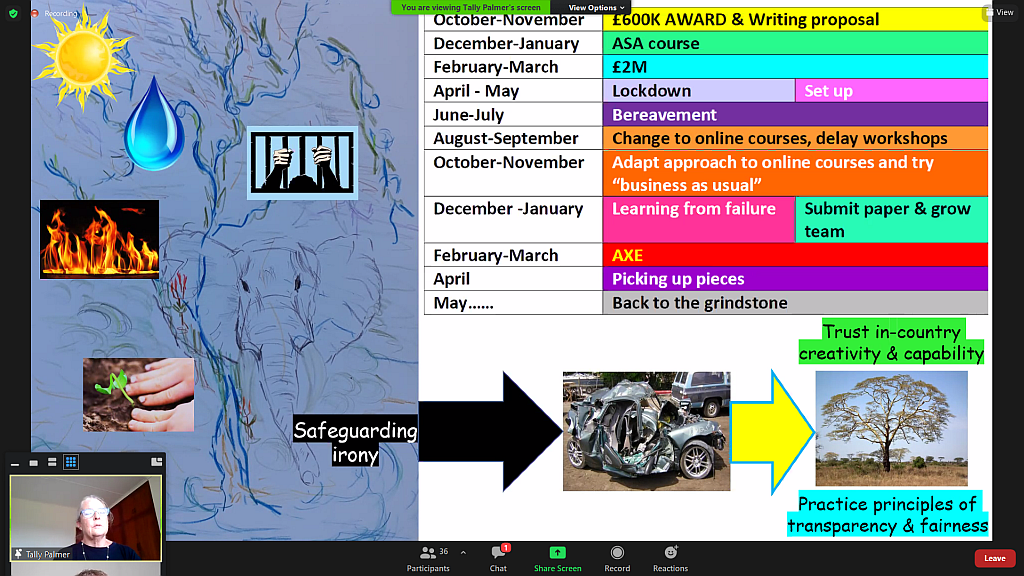
Task: Click the partially visible video thumbnail below Tally Palmer
Action: 86,569
